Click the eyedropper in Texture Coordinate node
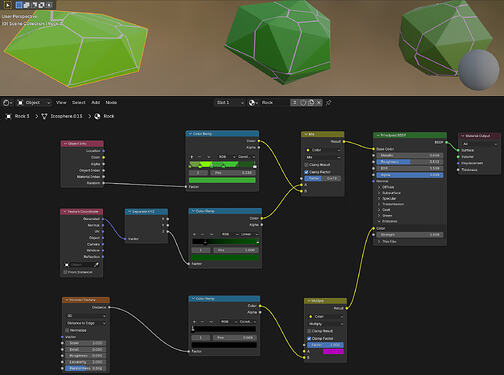The width and height of the screenshot is (504, 375). (97, 265)
